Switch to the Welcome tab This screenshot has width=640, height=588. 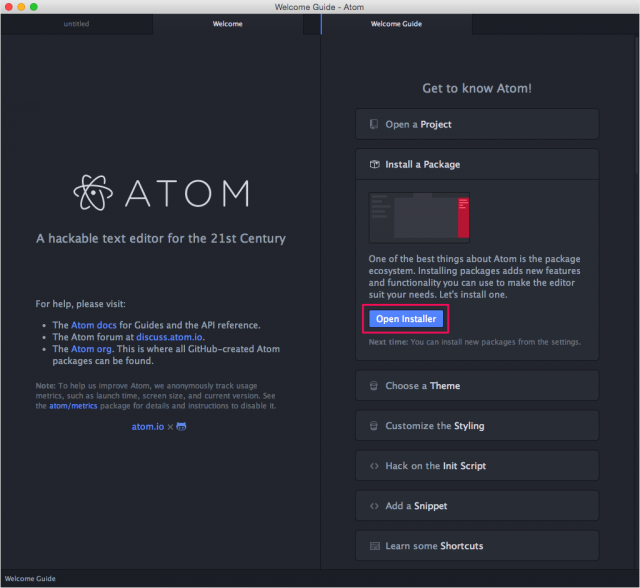coord(228,24)
